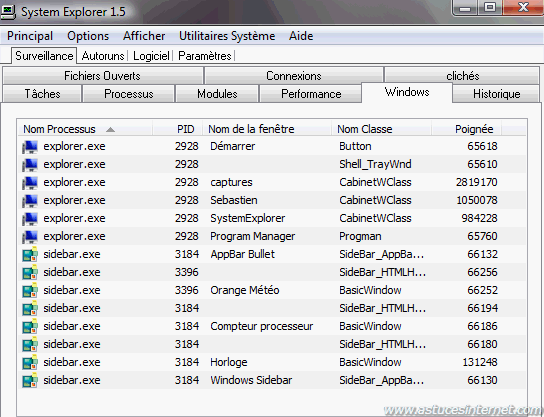
Task: Open the Options menu
Action: 88,36
